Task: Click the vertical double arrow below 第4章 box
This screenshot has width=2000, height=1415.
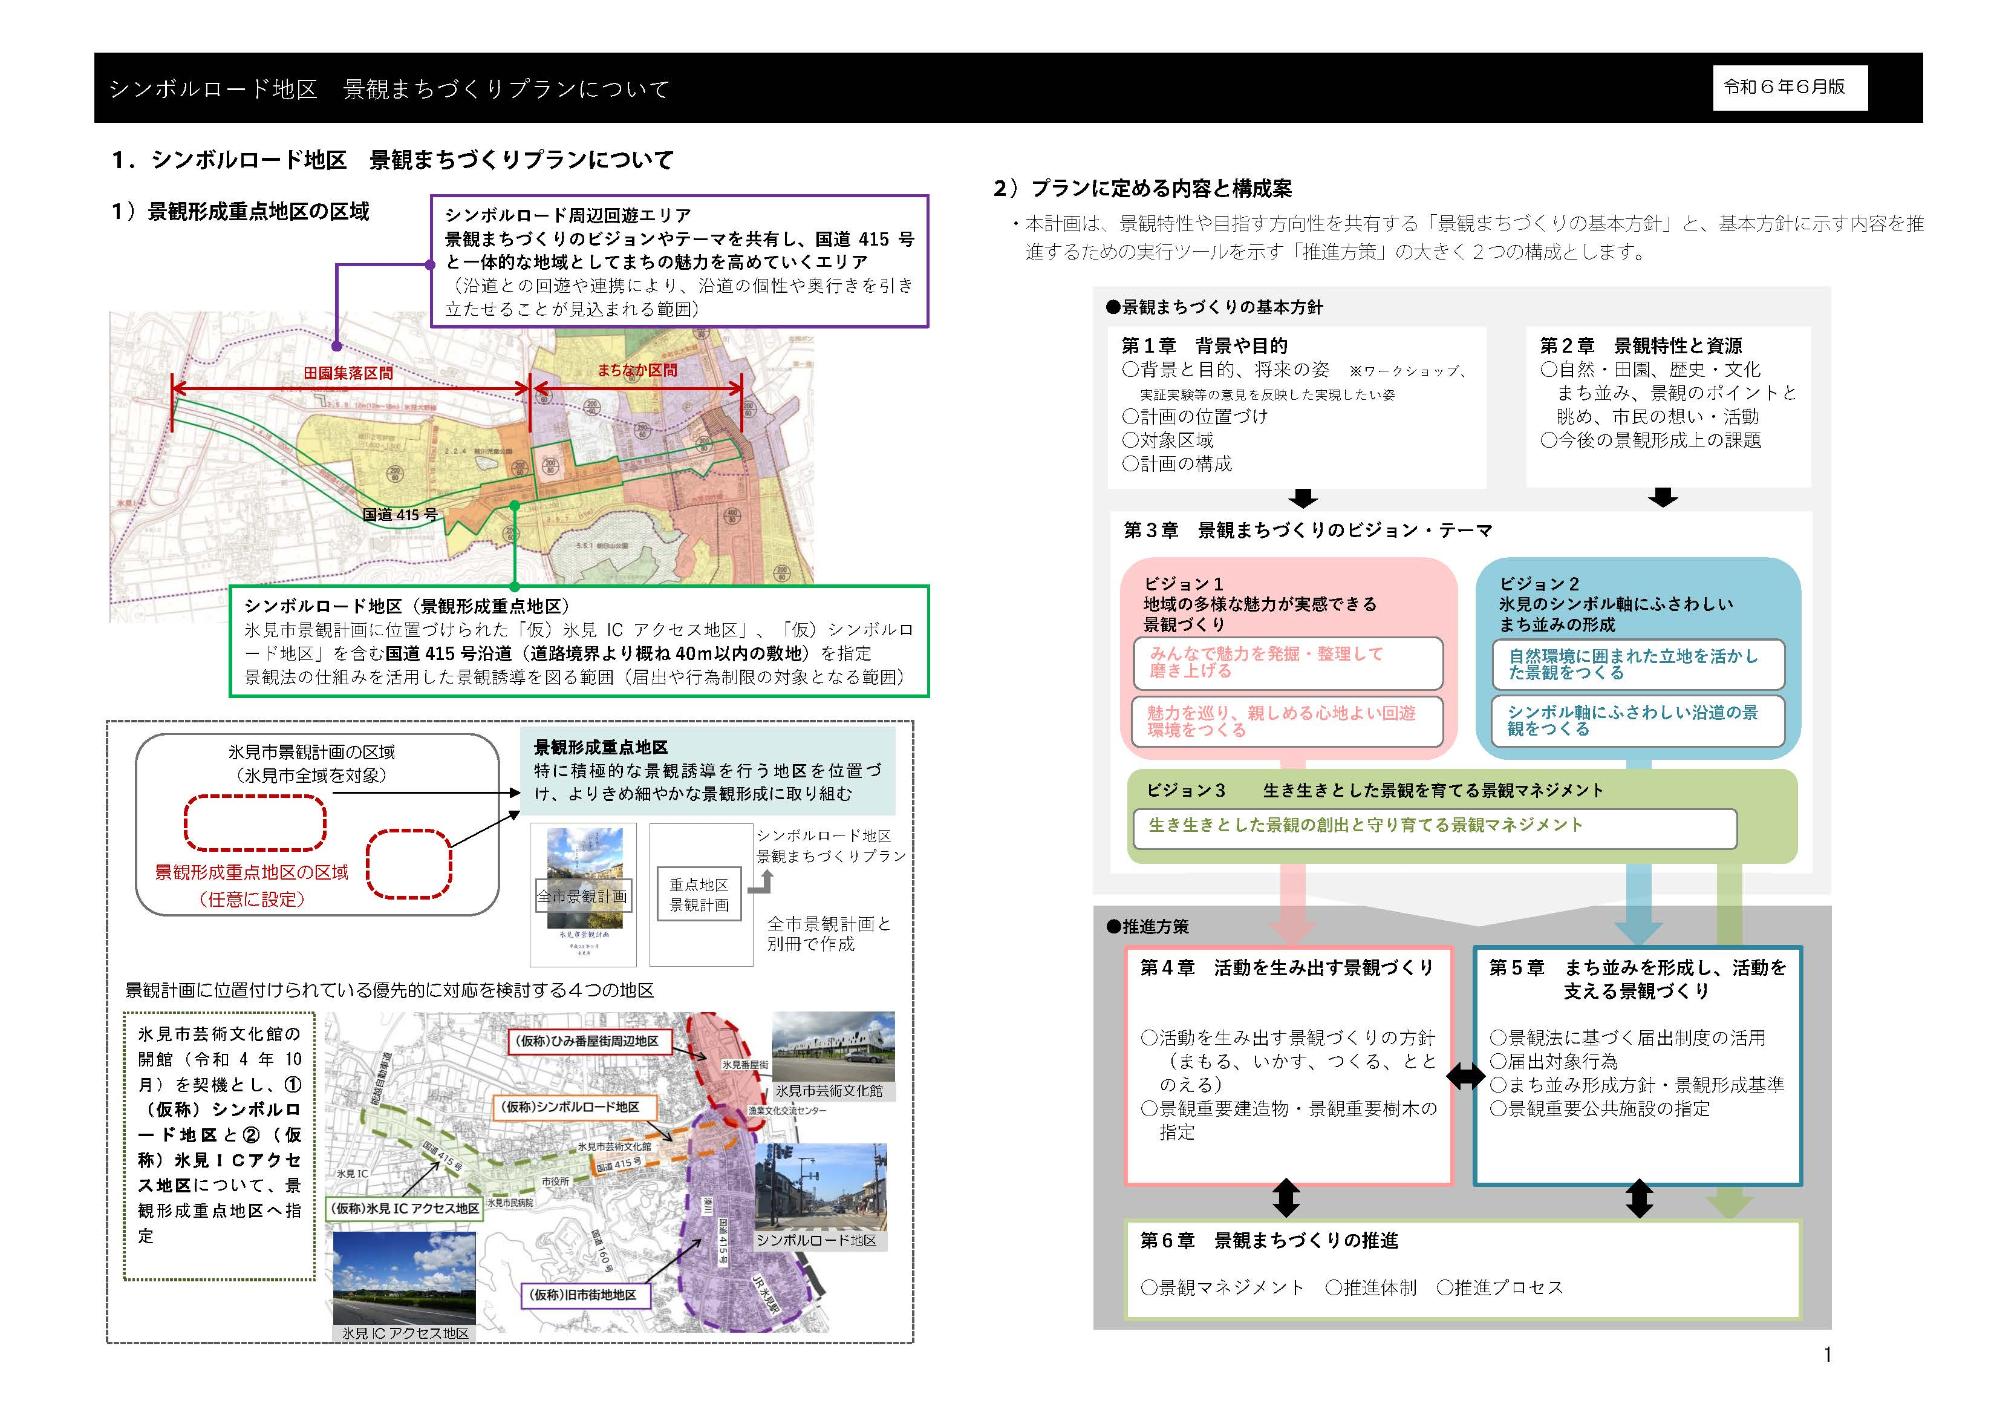Action: tap(1286, 1198)
